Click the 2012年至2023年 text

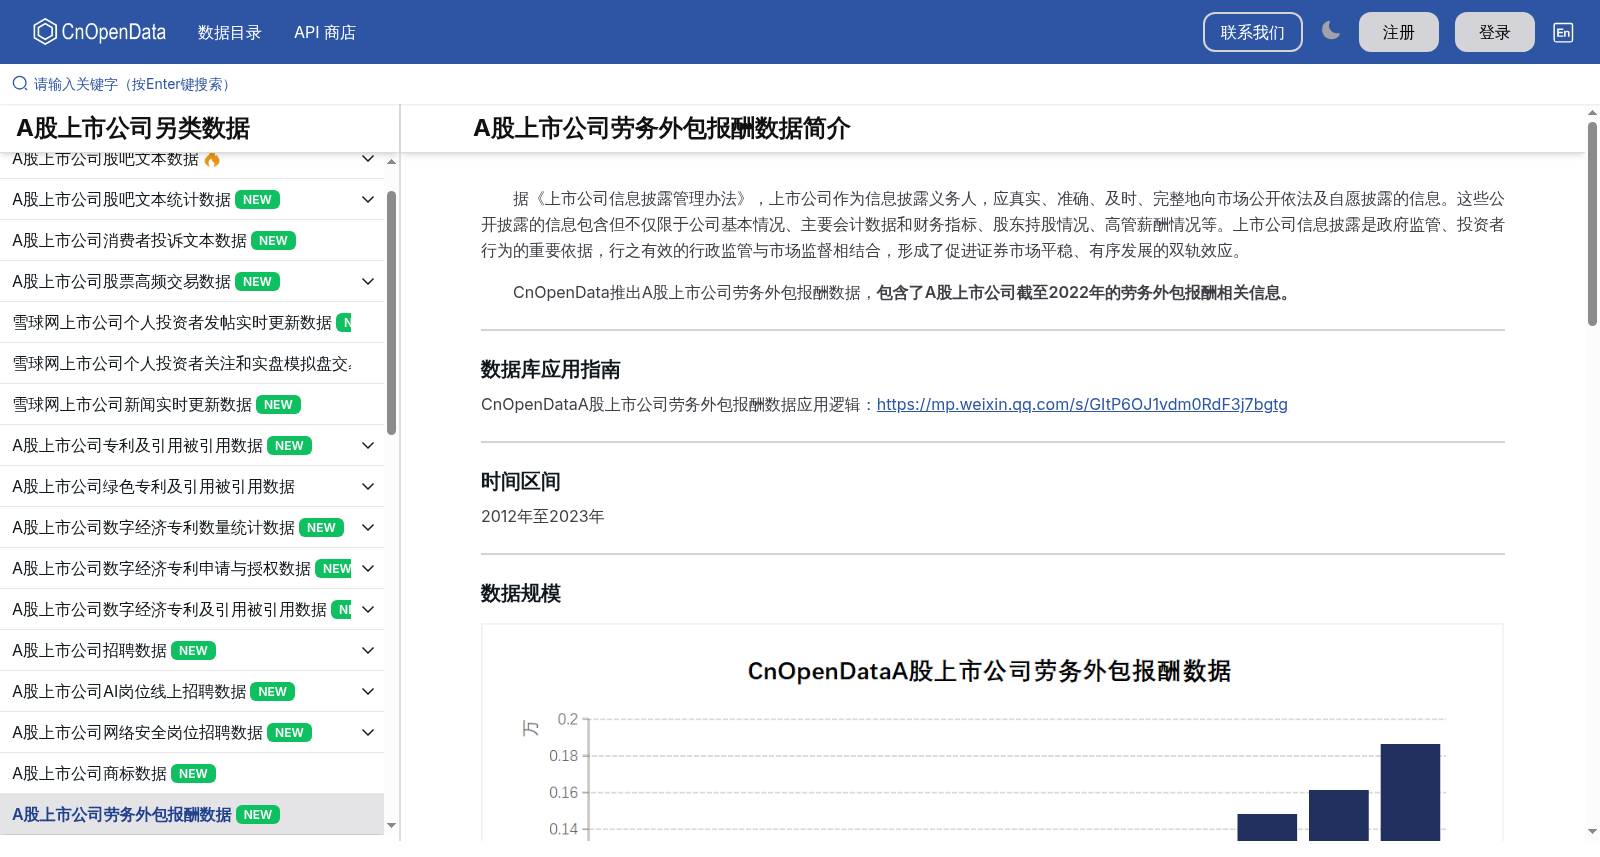543,517
